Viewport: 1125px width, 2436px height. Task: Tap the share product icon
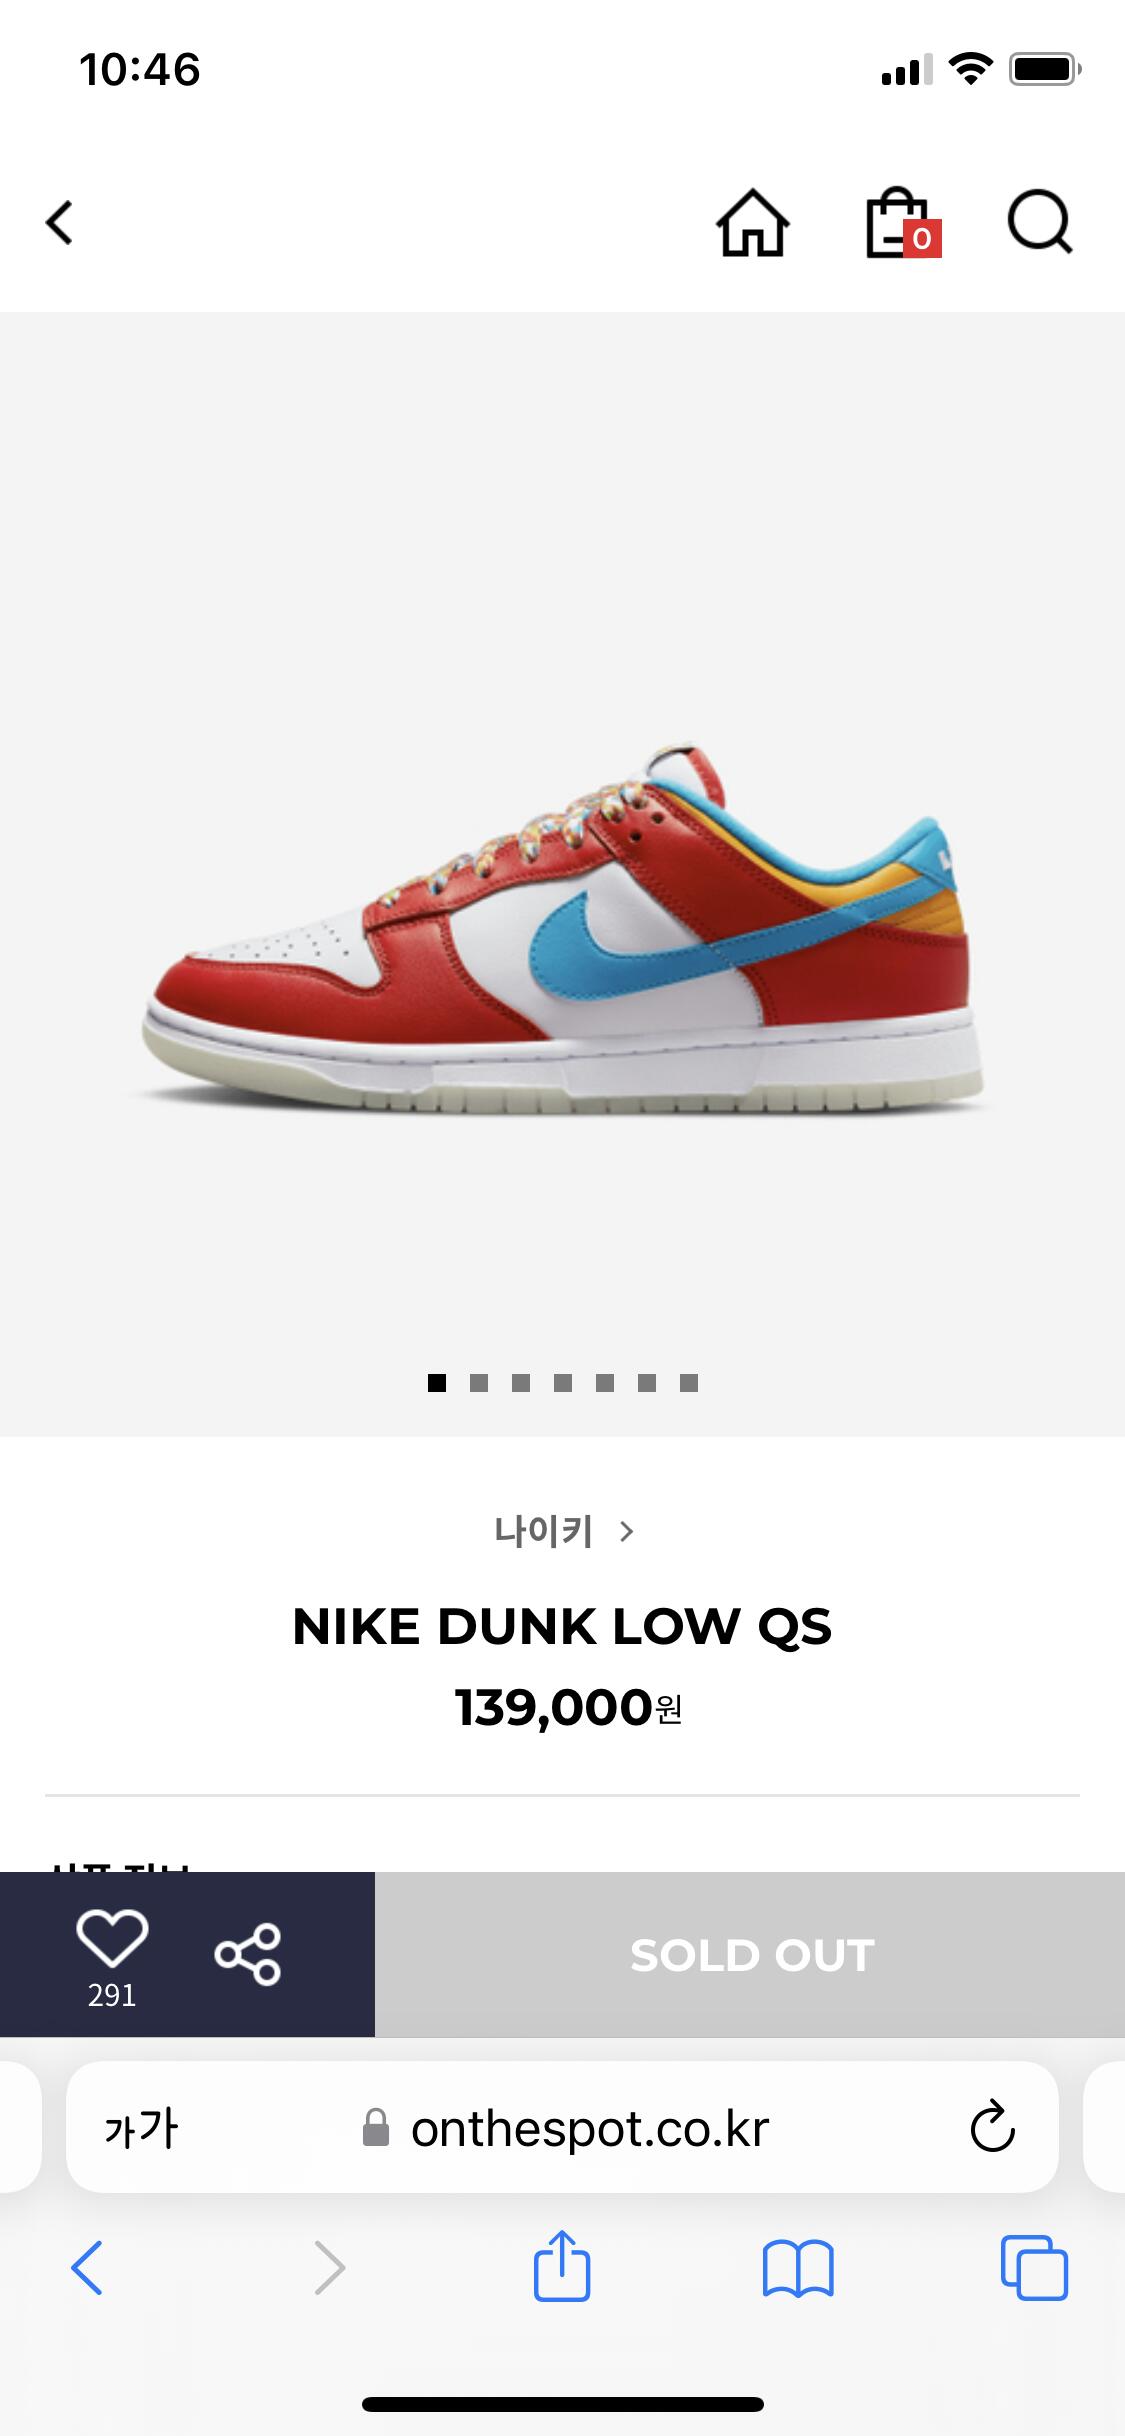tap(247, 1953)
